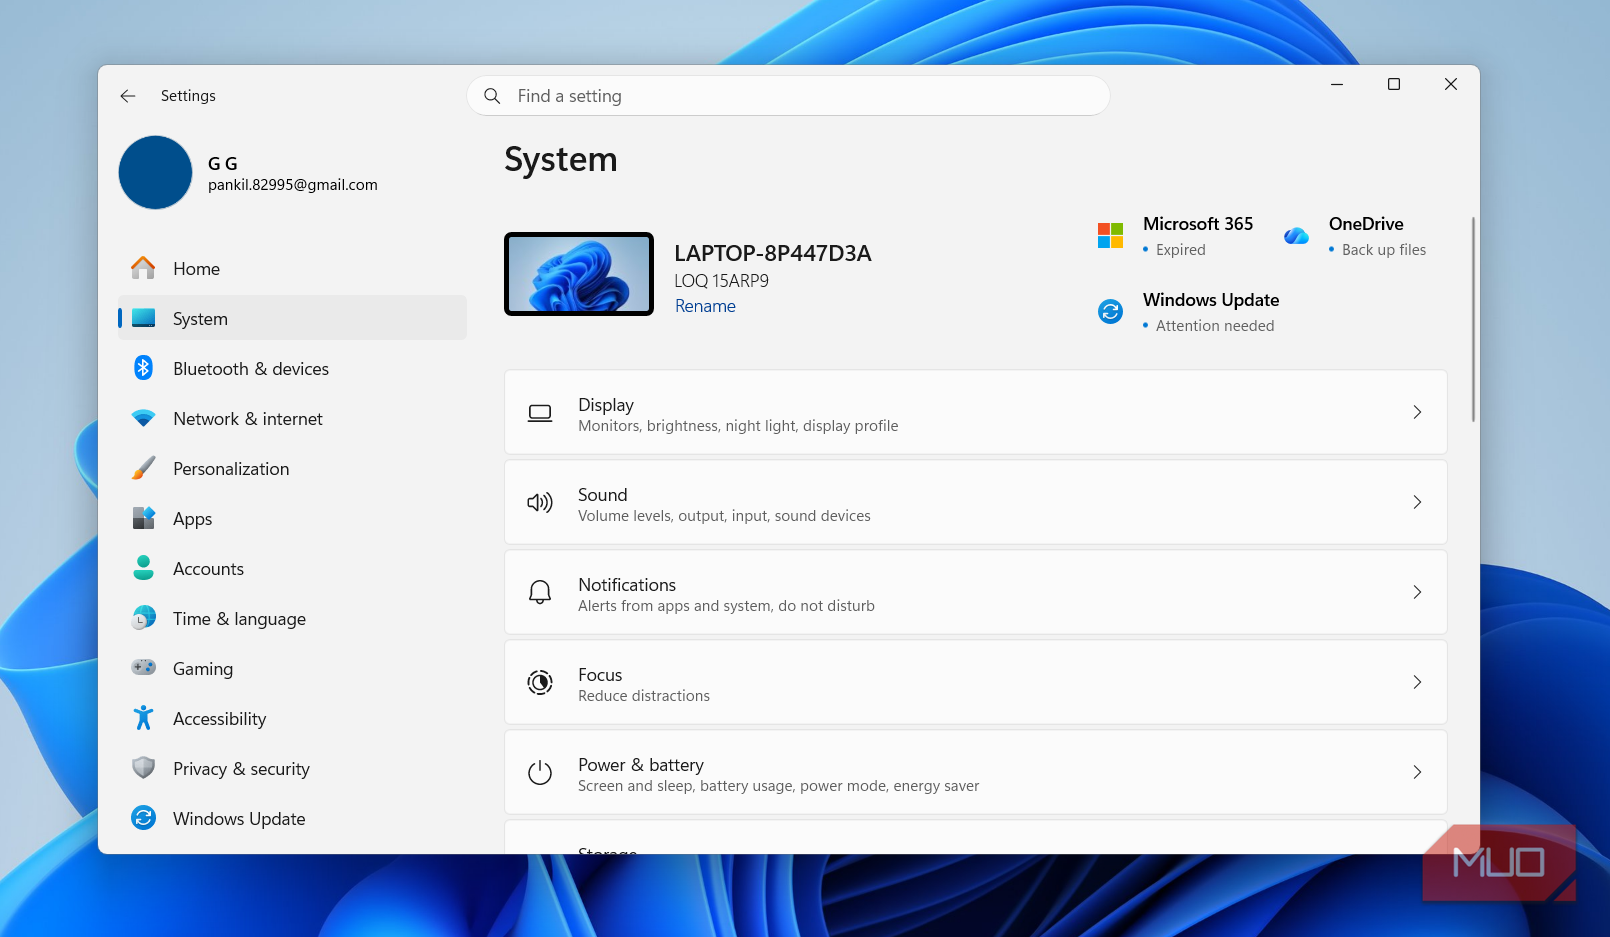1610x937 pixels.
Task: Click the Notifications bell icon
Action: click(540, 592)
